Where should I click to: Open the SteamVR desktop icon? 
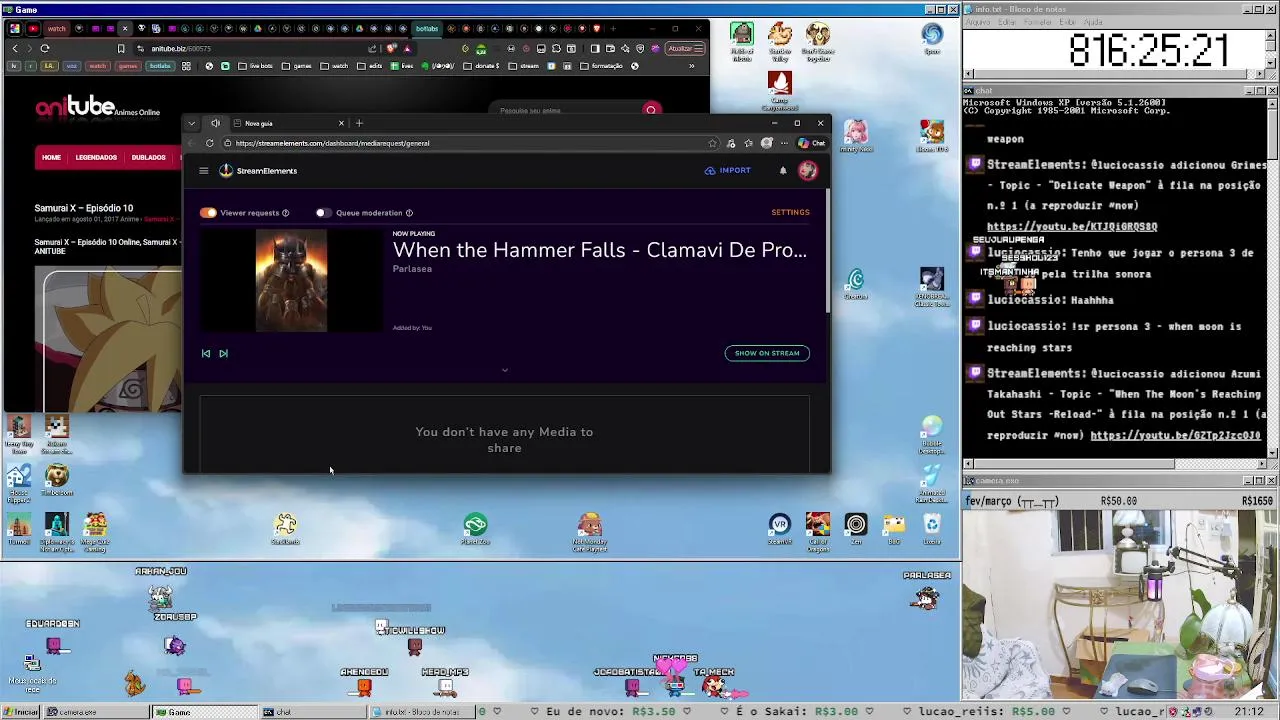coord(780,528)
